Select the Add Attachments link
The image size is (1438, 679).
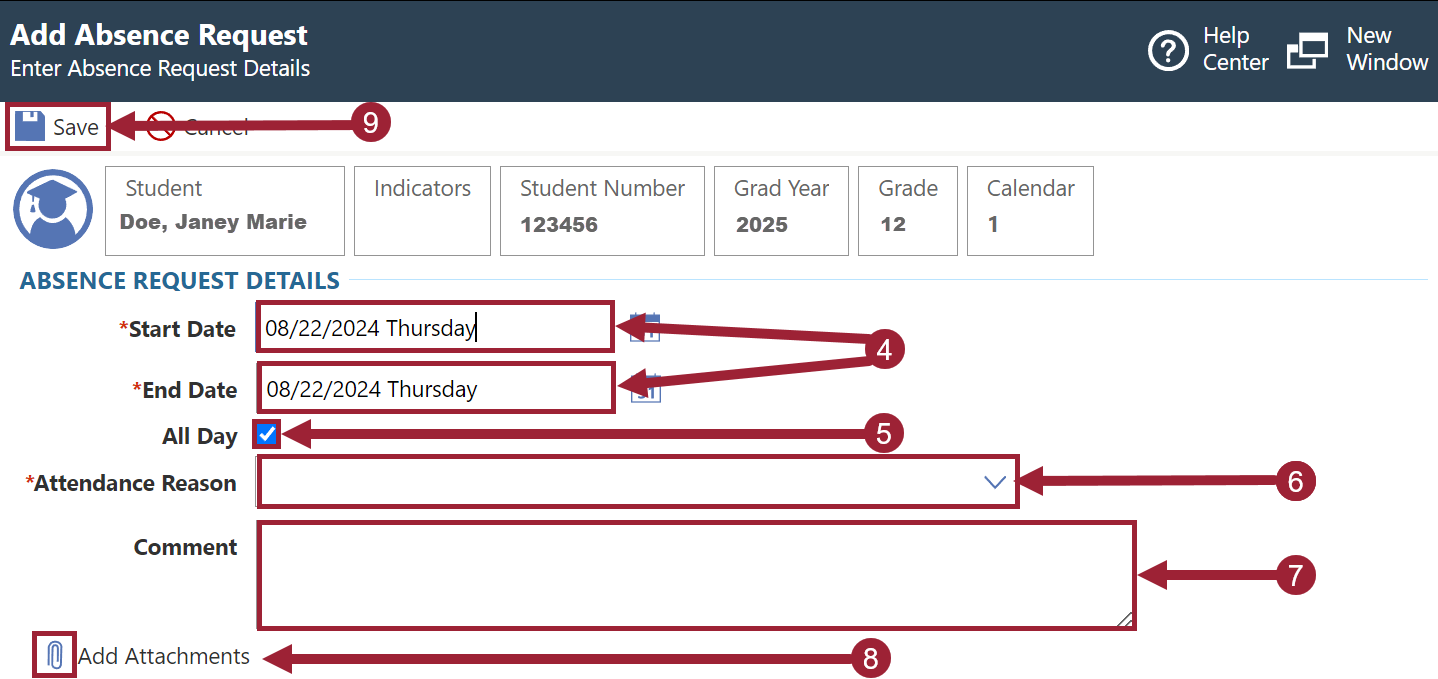164,656
